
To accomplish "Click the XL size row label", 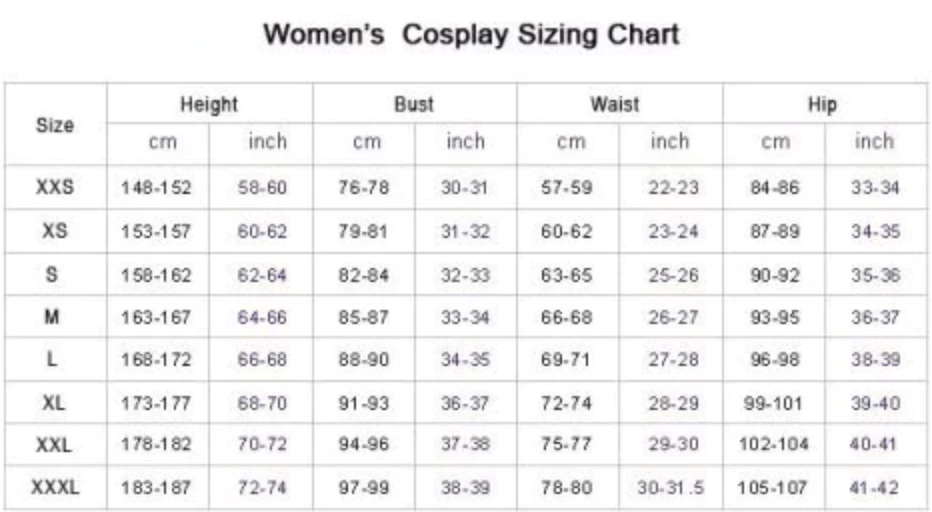I will [55, 403].
